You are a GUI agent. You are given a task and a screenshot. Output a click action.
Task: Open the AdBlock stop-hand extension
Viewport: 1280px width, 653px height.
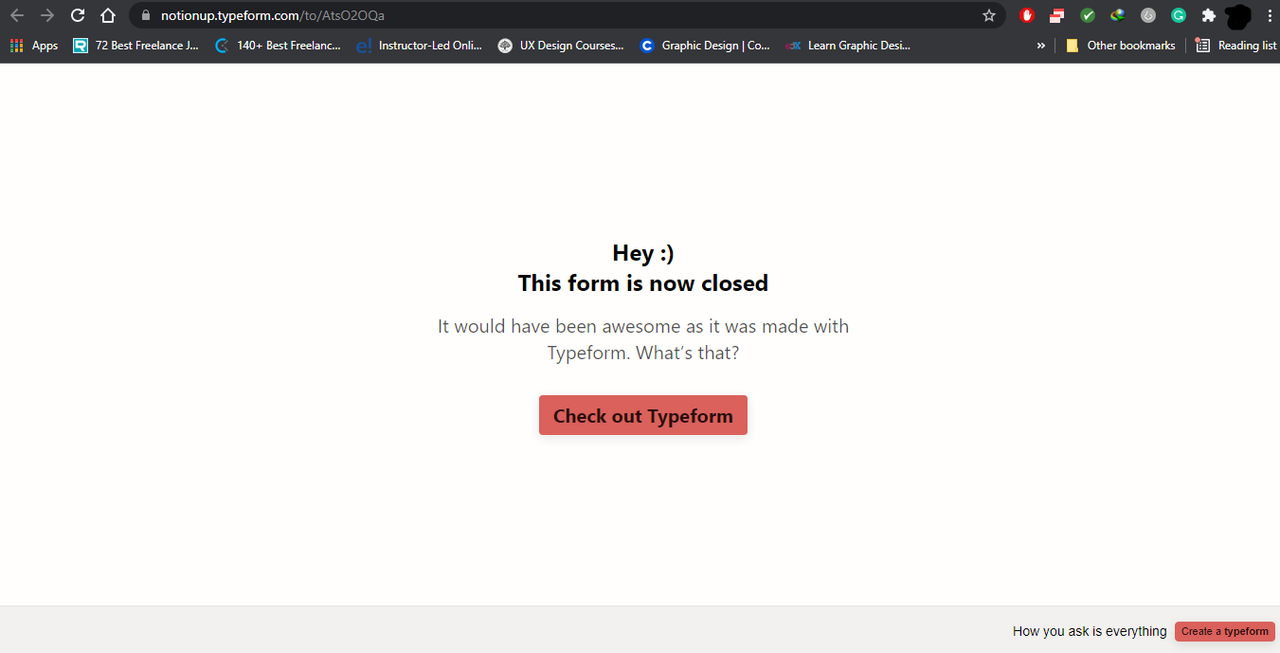[1027, 15]
